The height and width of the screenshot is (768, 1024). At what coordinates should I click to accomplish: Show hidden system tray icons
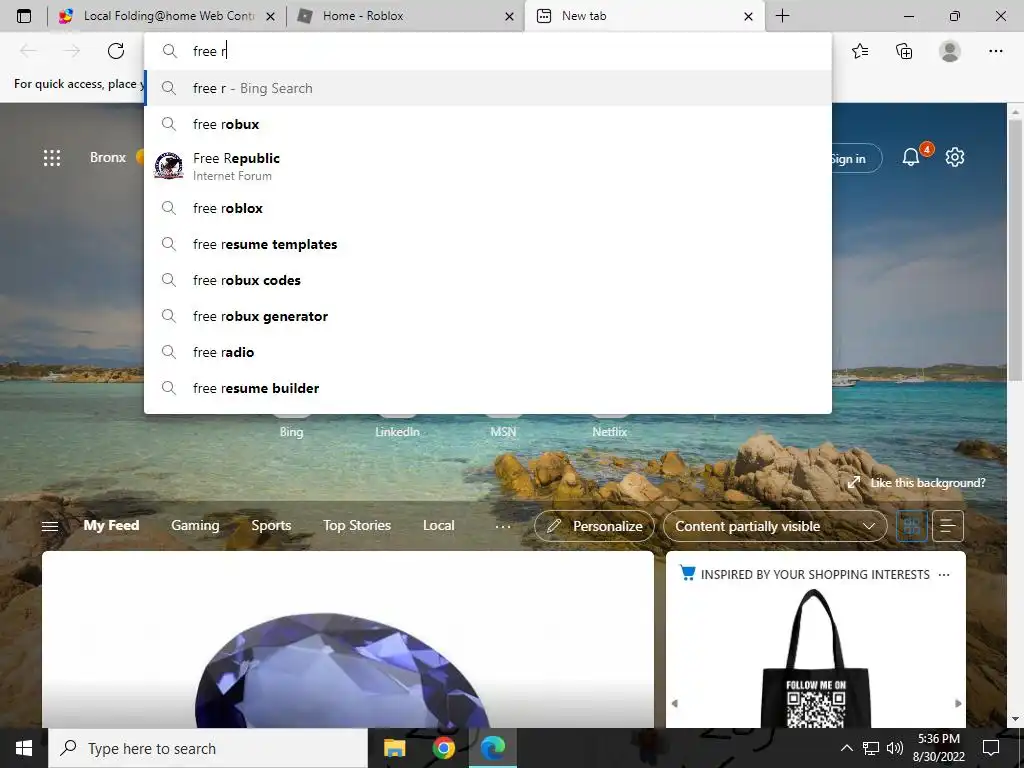846,748
